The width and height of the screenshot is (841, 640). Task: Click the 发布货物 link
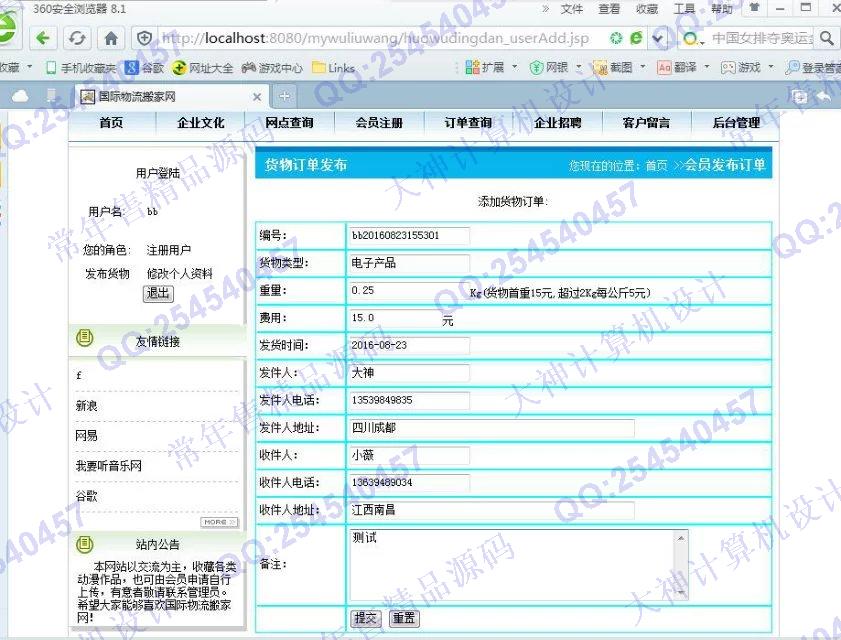[107, 274]
